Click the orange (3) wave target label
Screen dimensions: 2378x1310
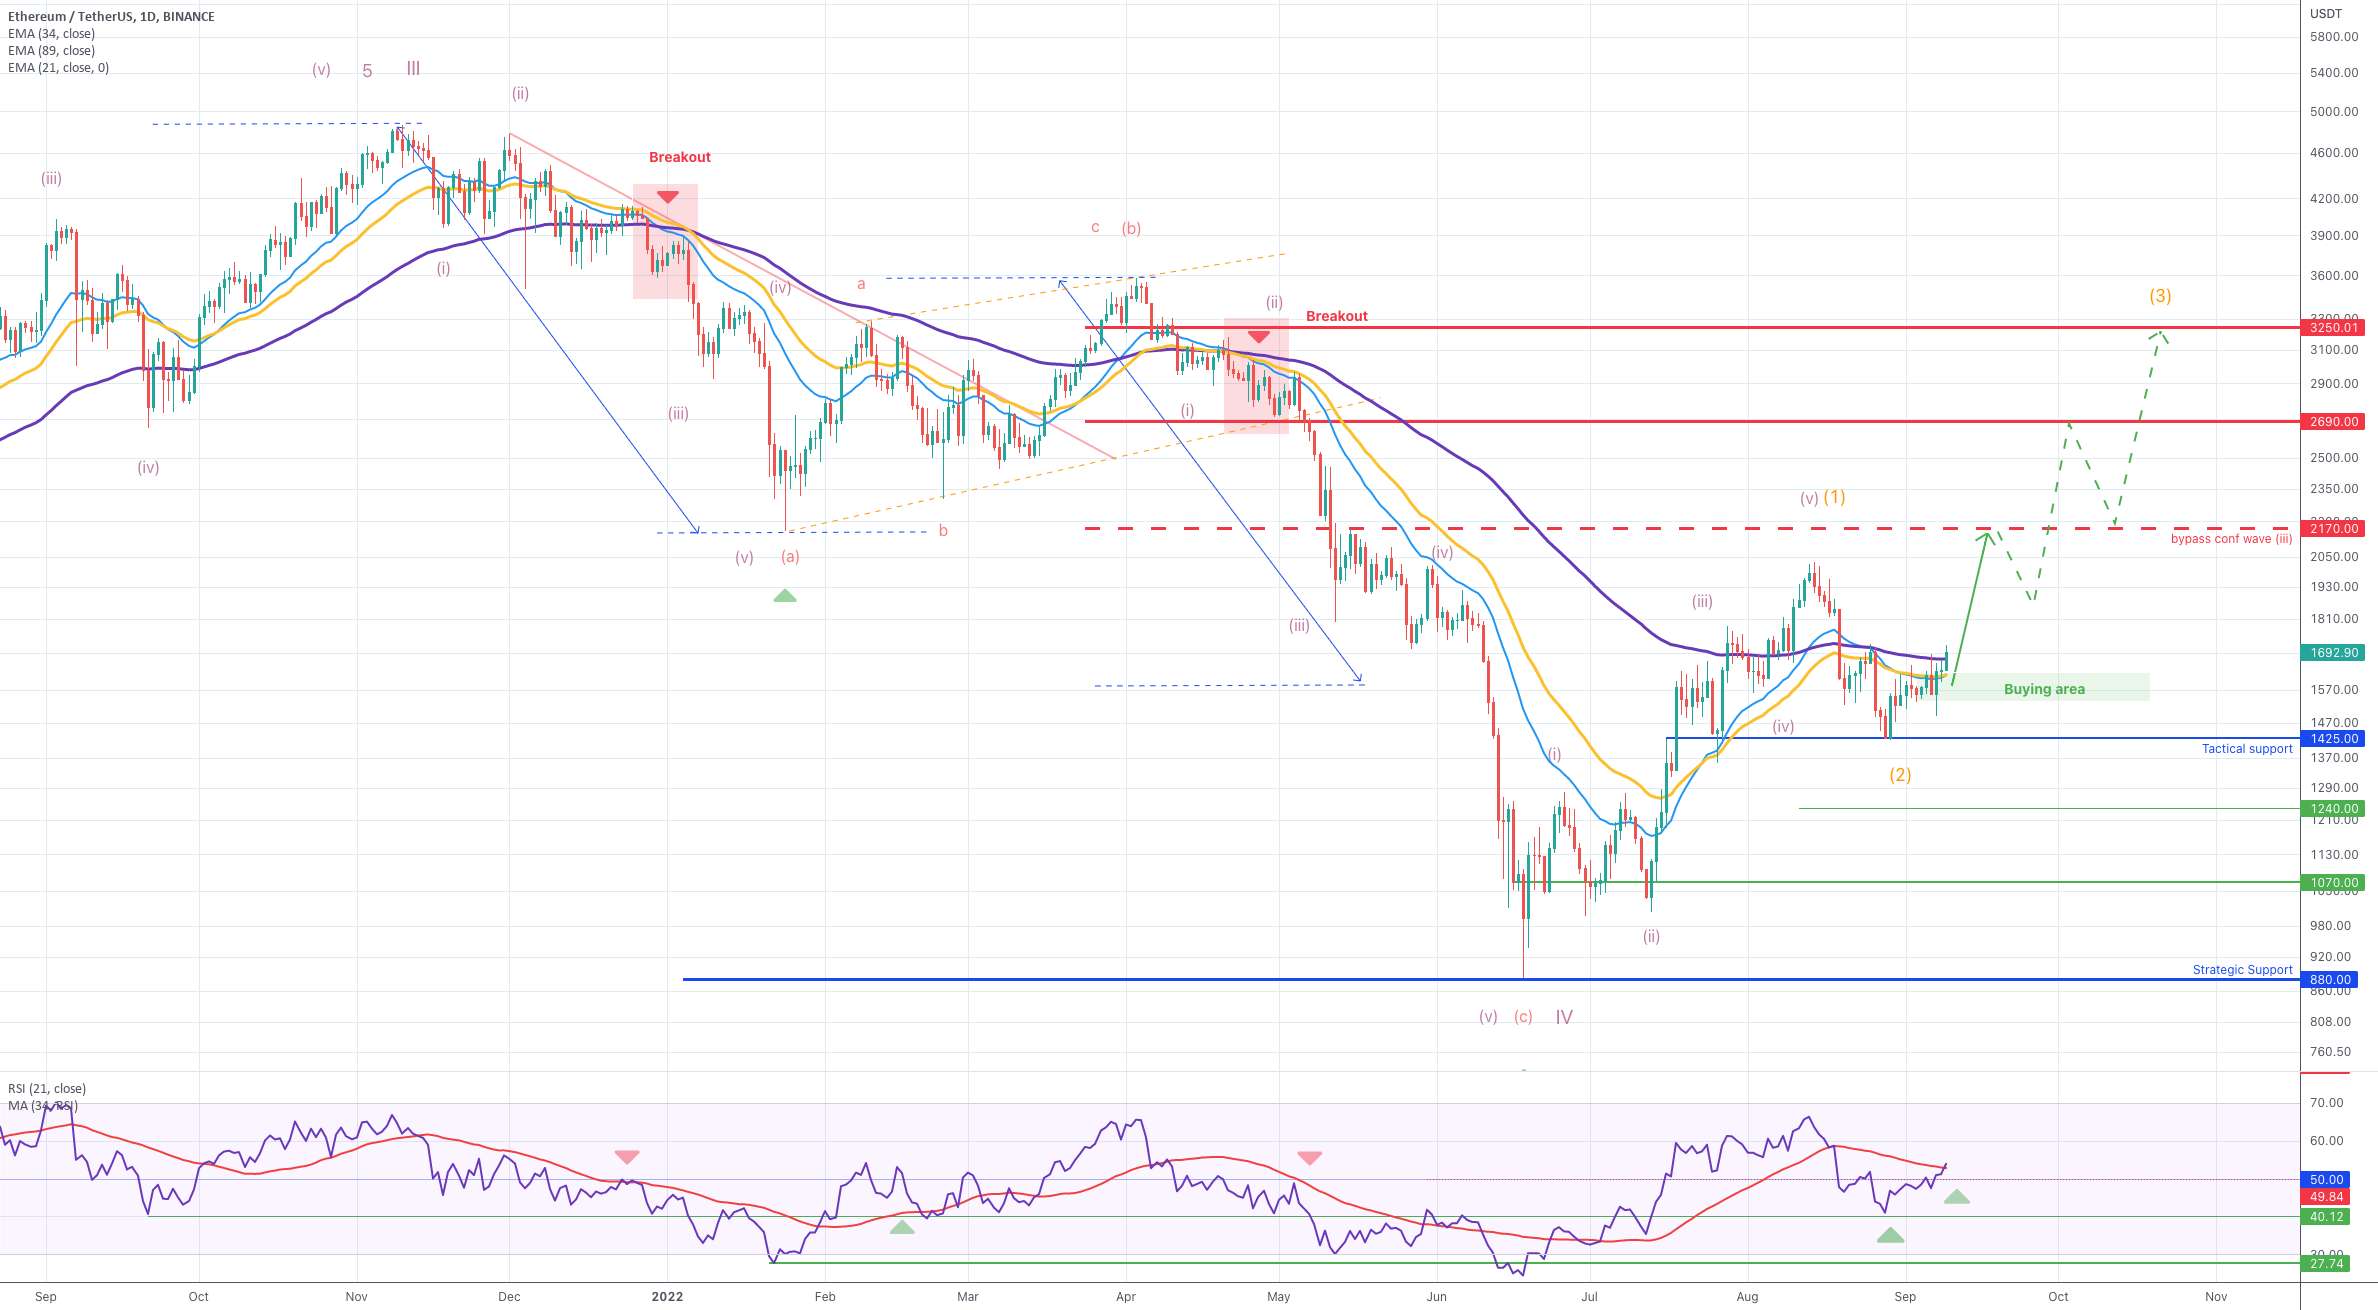coord(2160,296)
